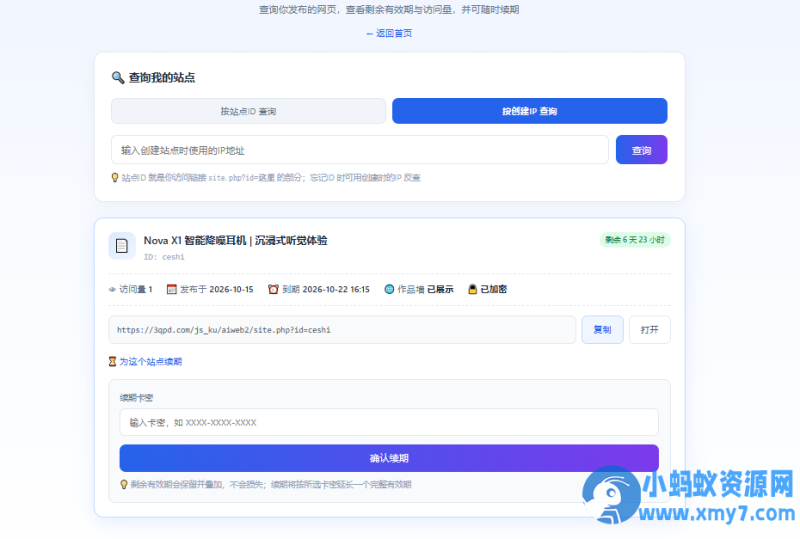Open the site with 打开 button

point(649,330)
